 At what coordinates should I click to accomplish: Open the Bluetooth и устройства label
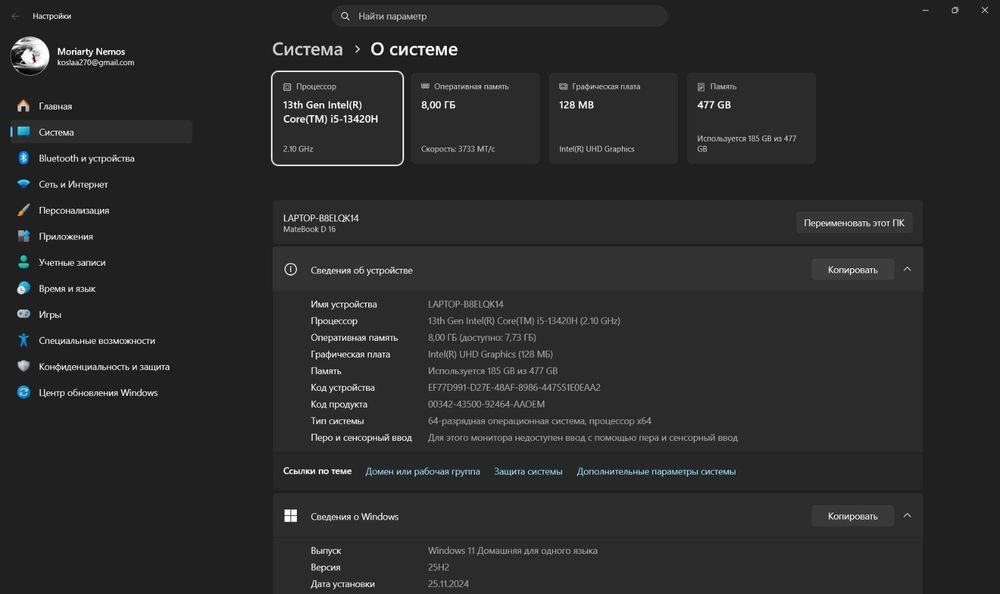(86, 158)
